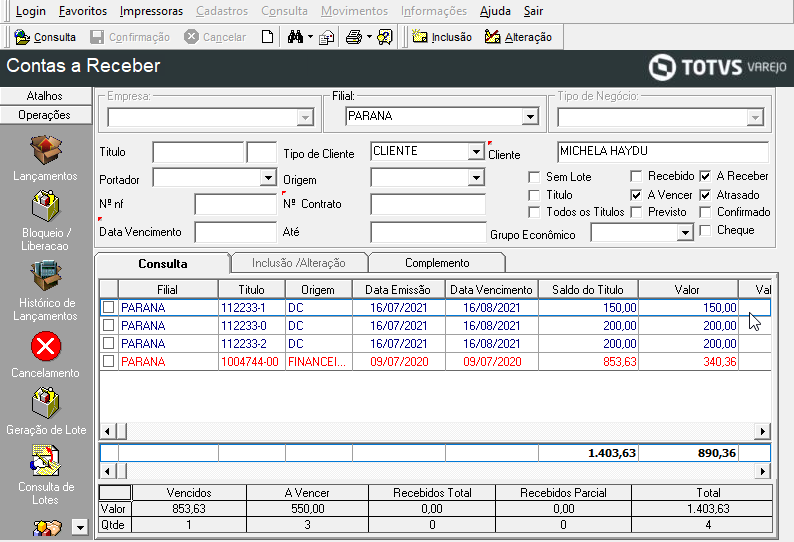Open the Login menu
794x542 pixels.
pyautogui.click(x=30, y=11)
